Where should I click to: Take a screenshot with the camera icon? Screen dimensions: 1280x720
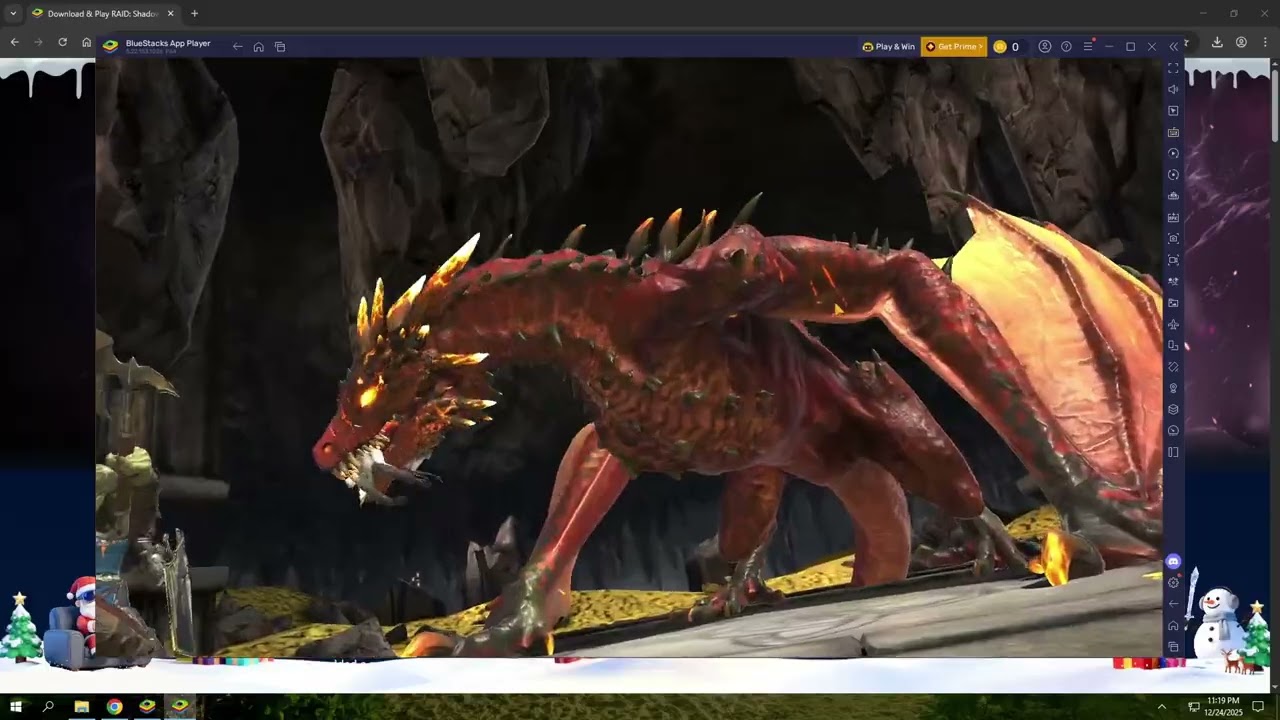1173,238
